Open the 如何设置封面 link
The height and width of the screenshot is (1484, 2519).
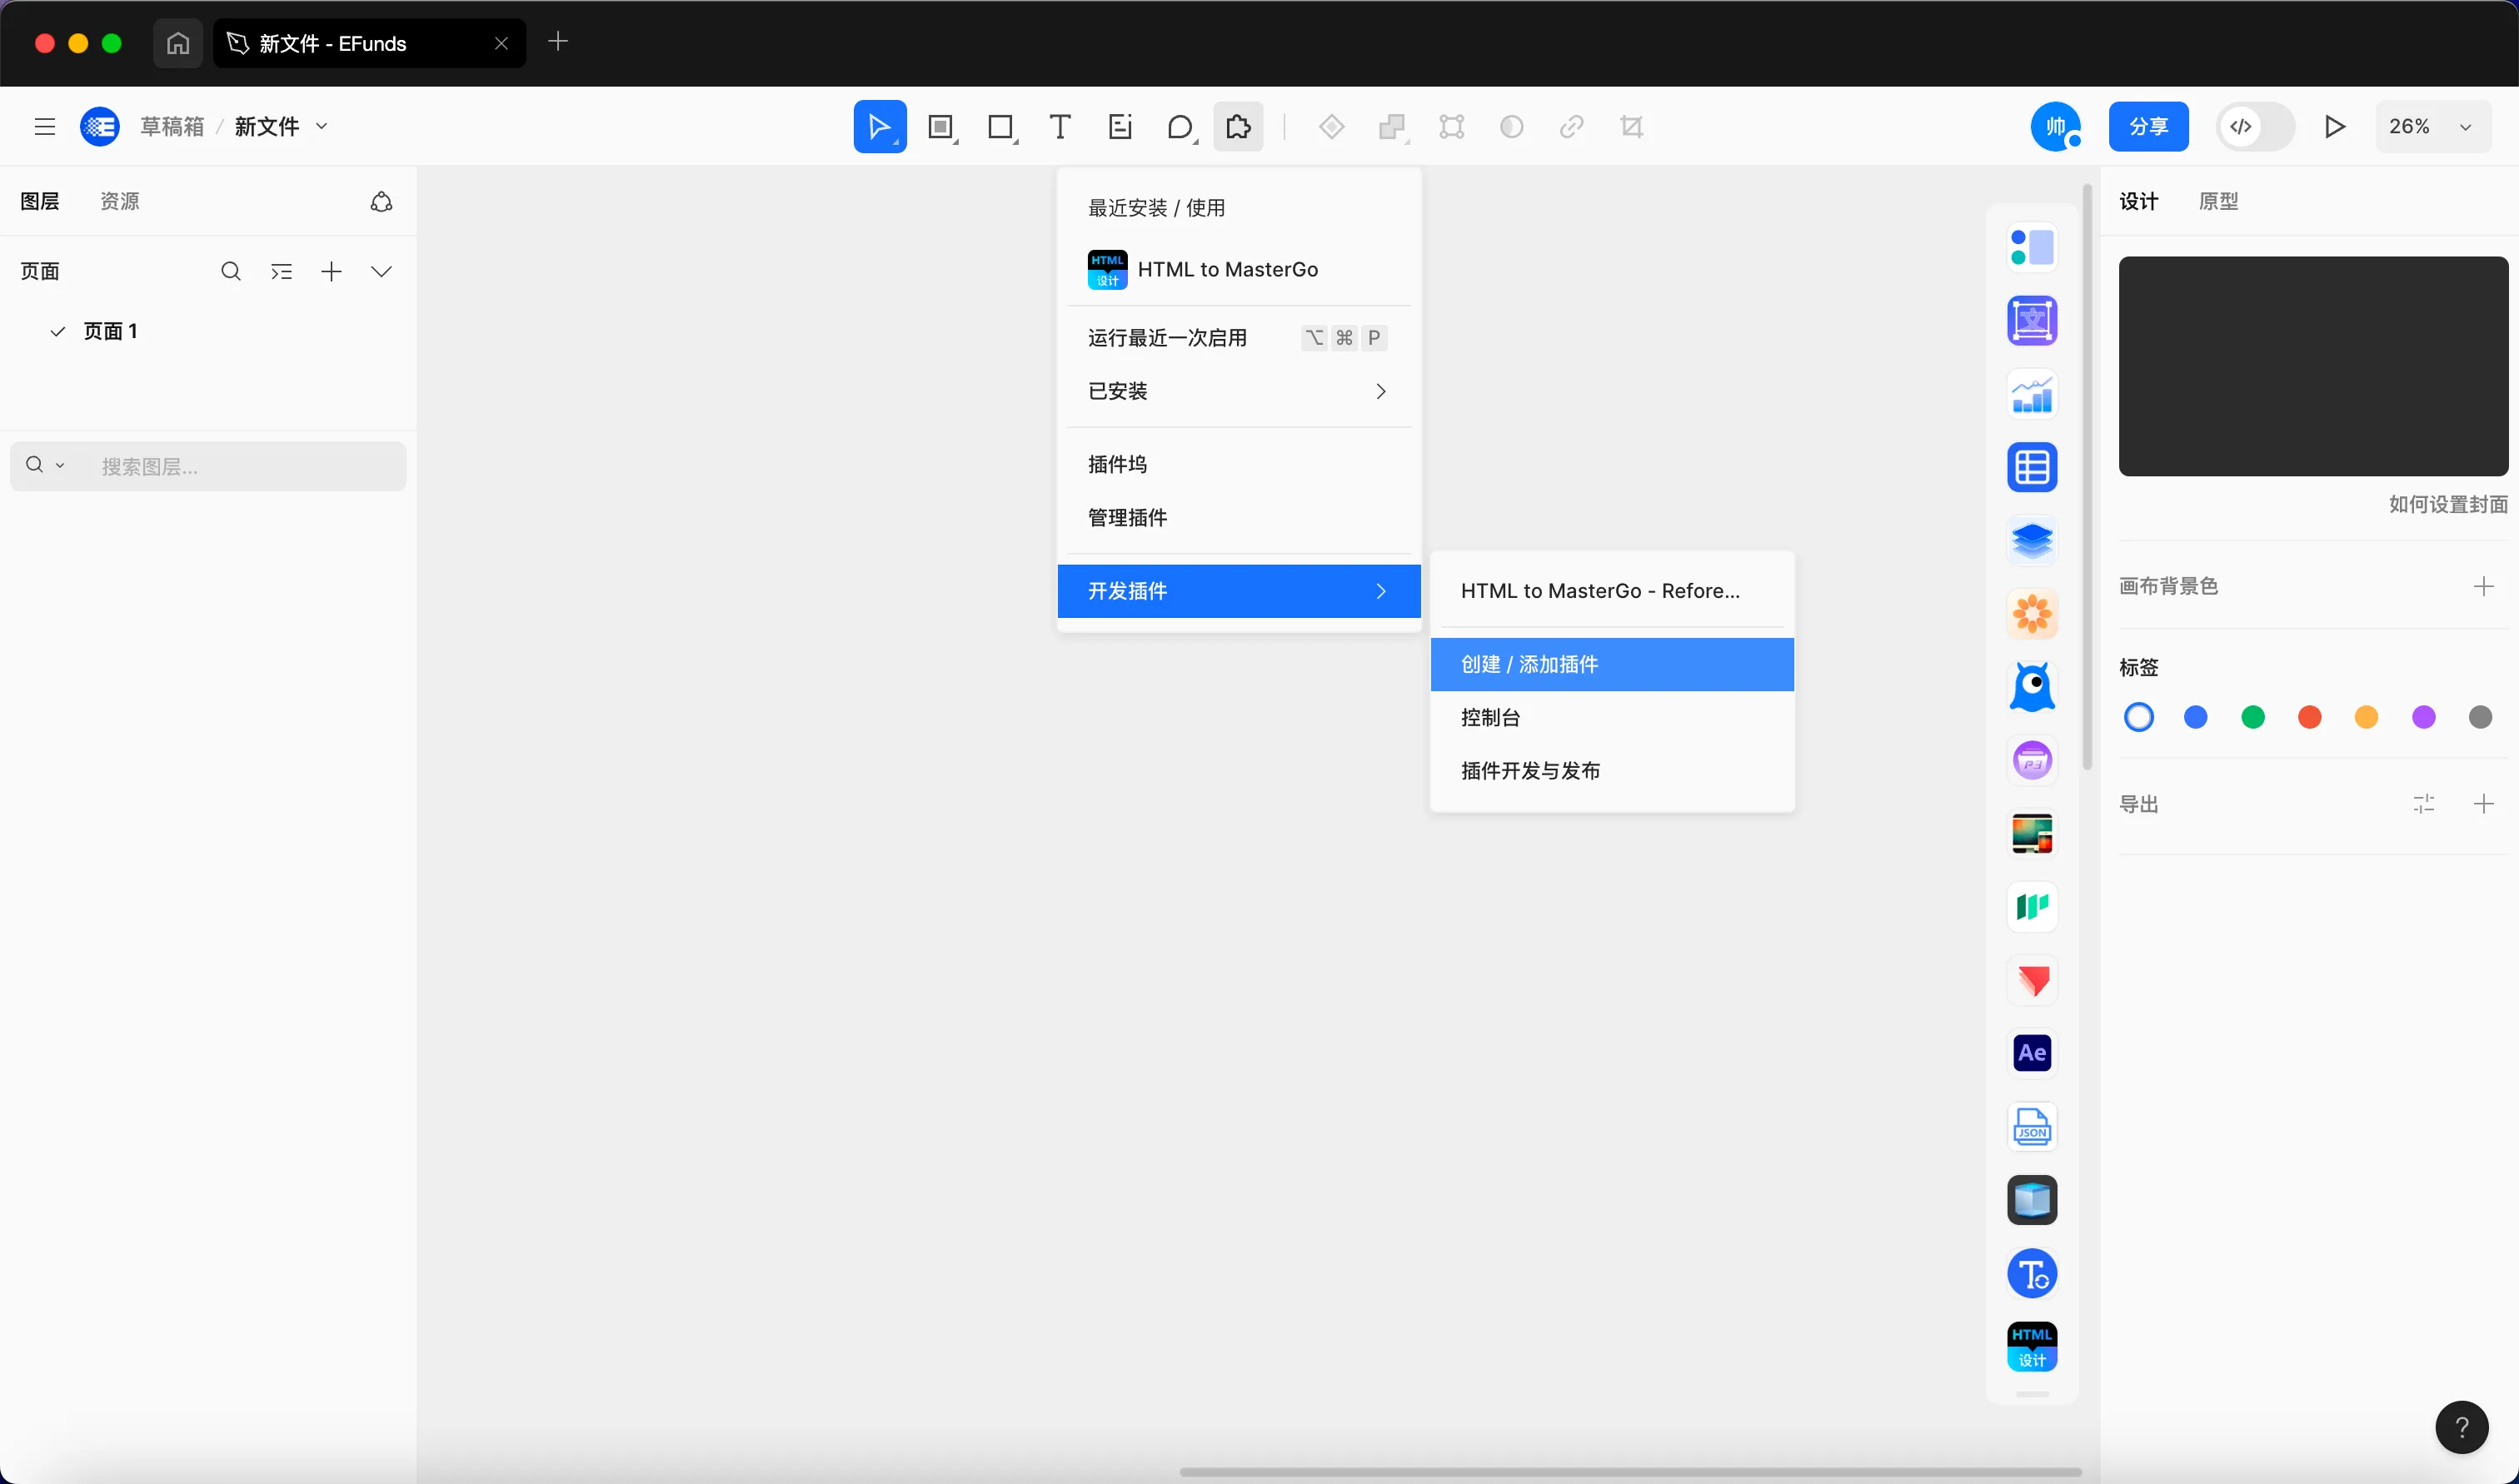click(2447, 504)
